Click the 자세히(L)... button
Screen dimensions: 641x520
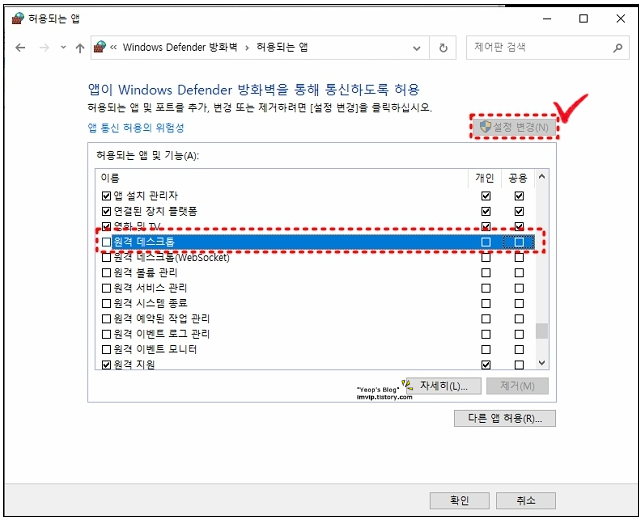[x=444, y=386]
